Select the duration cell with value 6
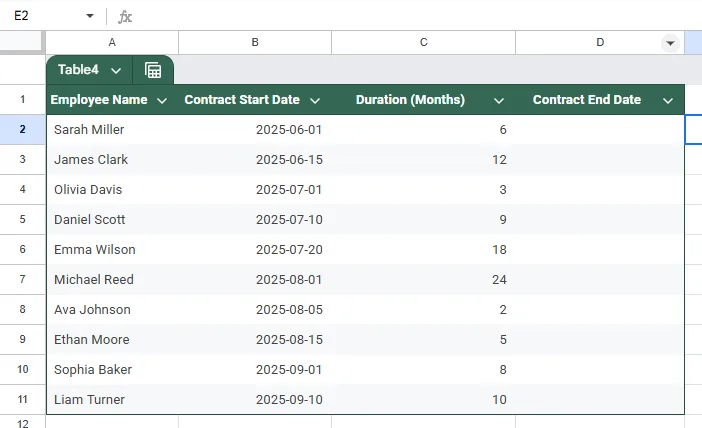 pos(424,129)
